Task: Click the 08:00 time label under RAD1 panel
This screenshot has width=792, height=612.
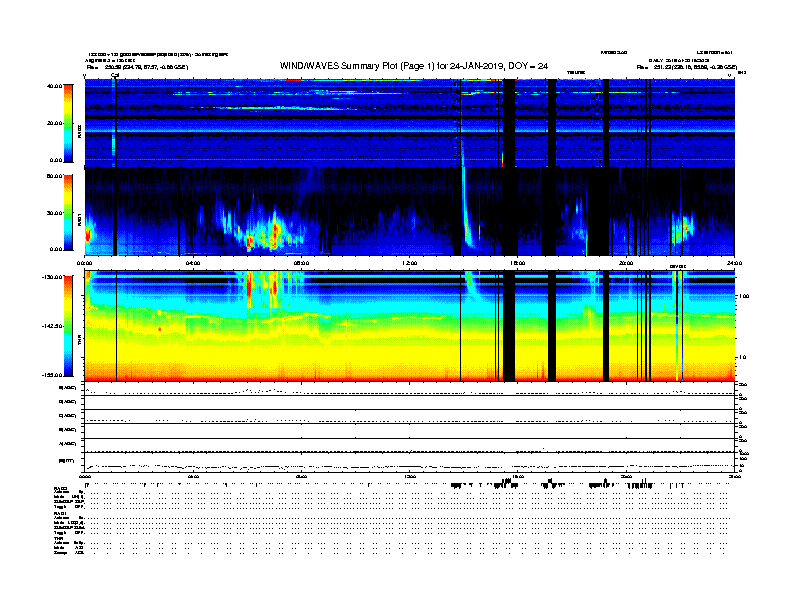Action: click(301, 263)
